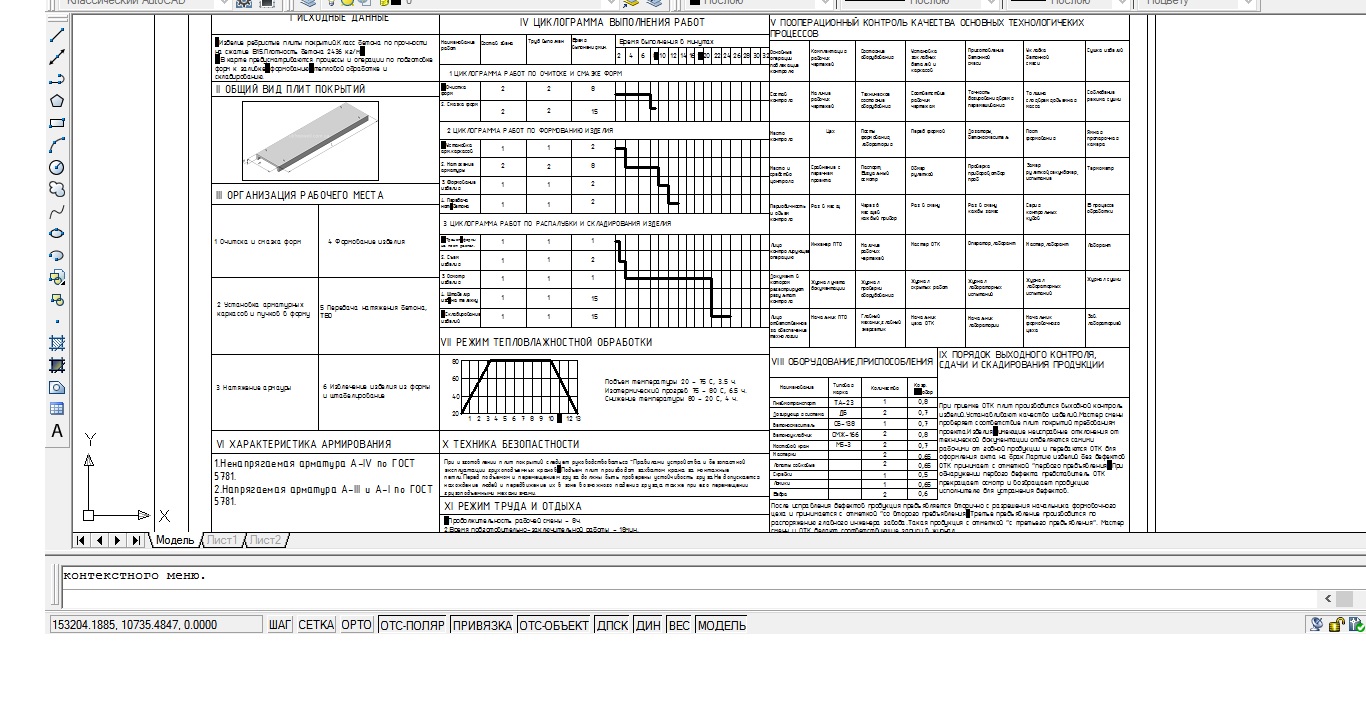Click the command line input field
Screen dimensions: 1366x728
[690, 598]
